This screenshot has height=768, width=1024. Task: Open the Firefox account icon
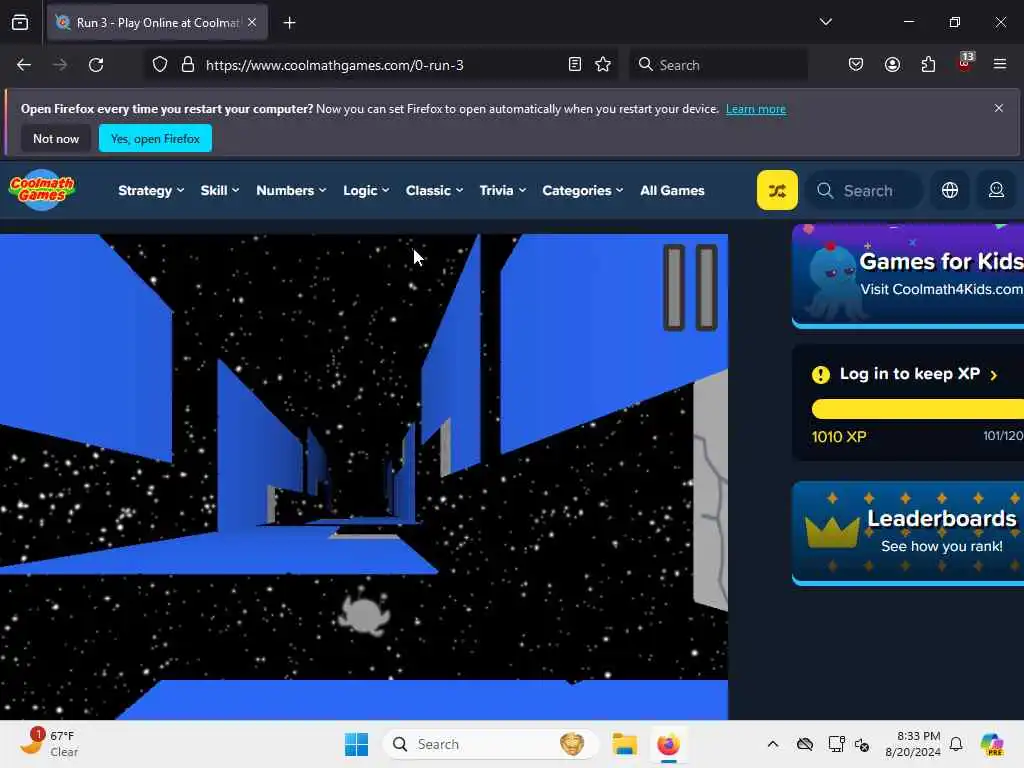[892, 65]
